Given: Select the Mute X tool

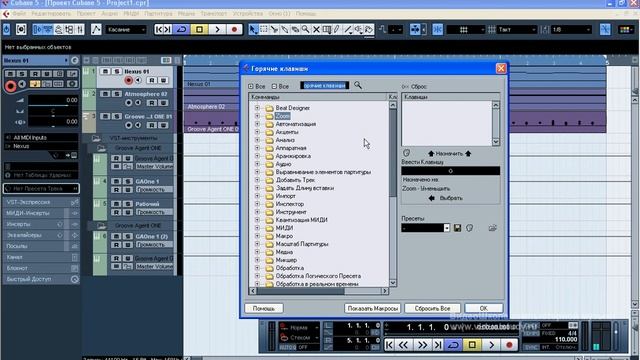Looking at the screenshot, I should point(316,29).
